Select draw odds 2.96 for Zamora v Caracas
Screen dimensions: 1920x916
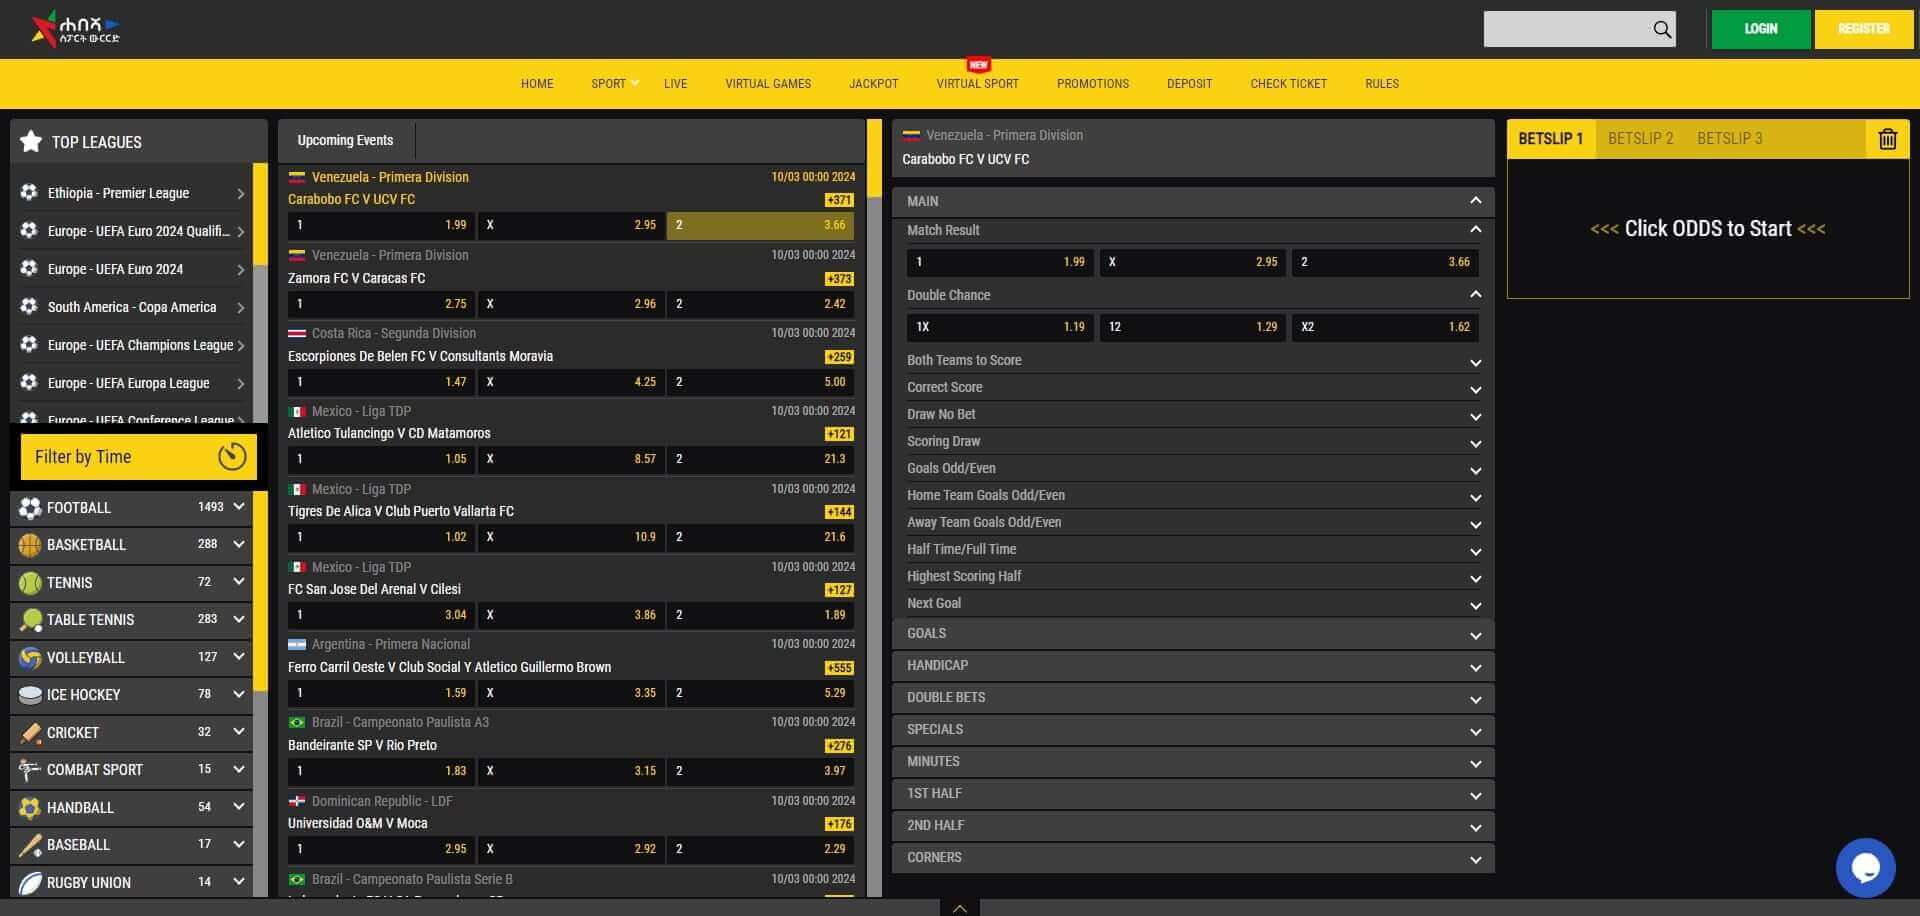coord(571,304)
